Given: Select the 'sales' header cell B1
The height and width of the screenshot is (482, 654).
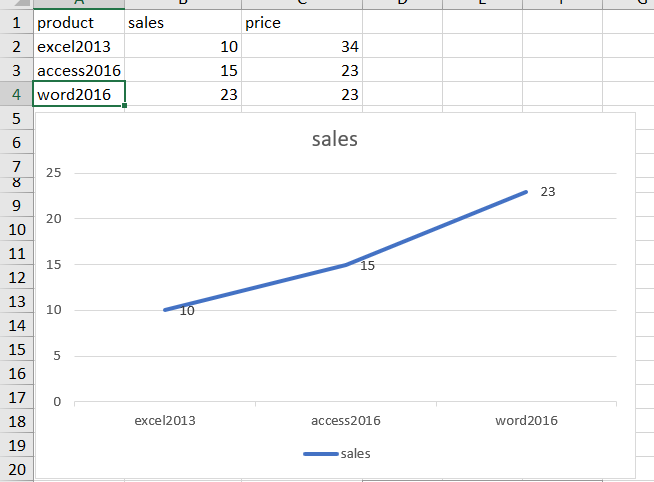Looking at the screenshot, I should click(x=183, y=22).
